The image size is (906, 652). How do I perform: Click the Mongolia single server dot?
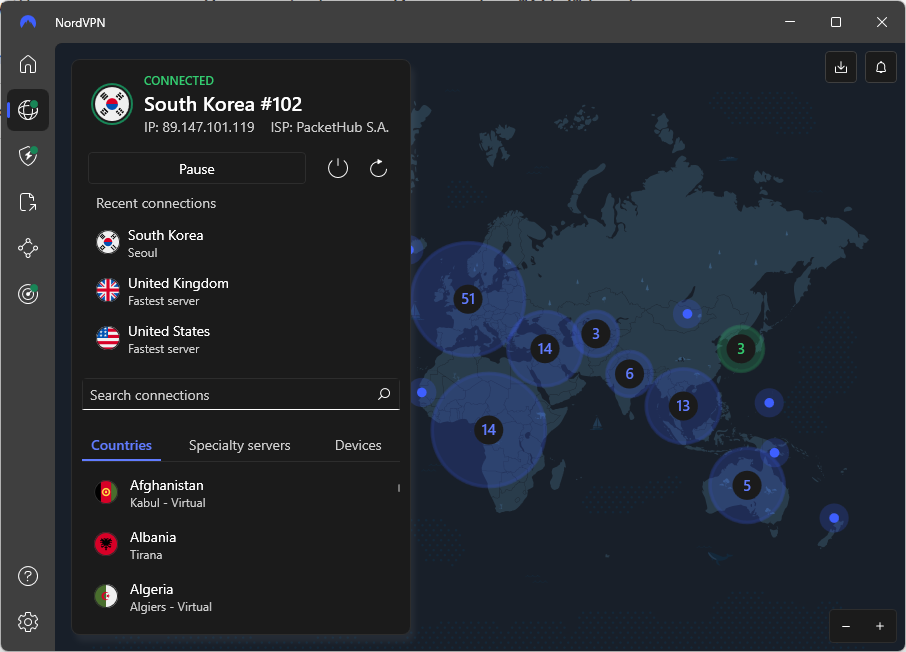coord(687,314)
